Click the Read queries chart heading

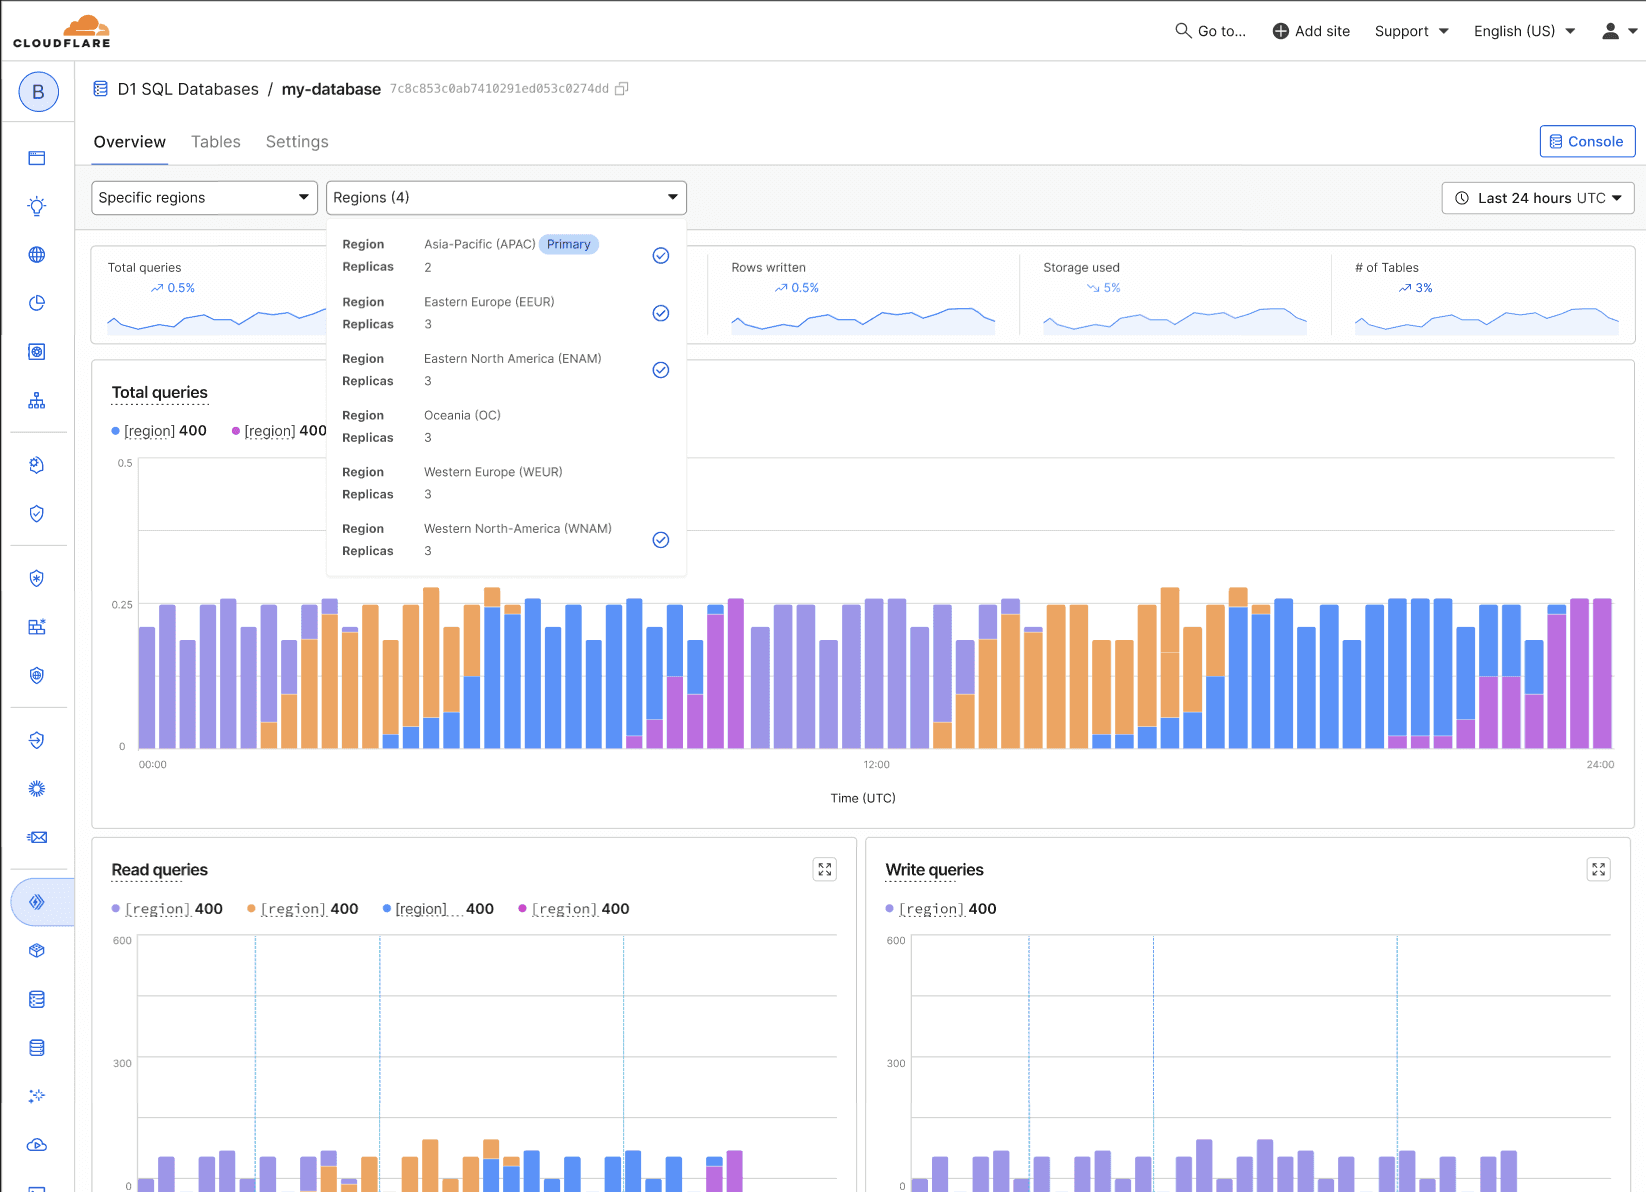coord(160,870)
